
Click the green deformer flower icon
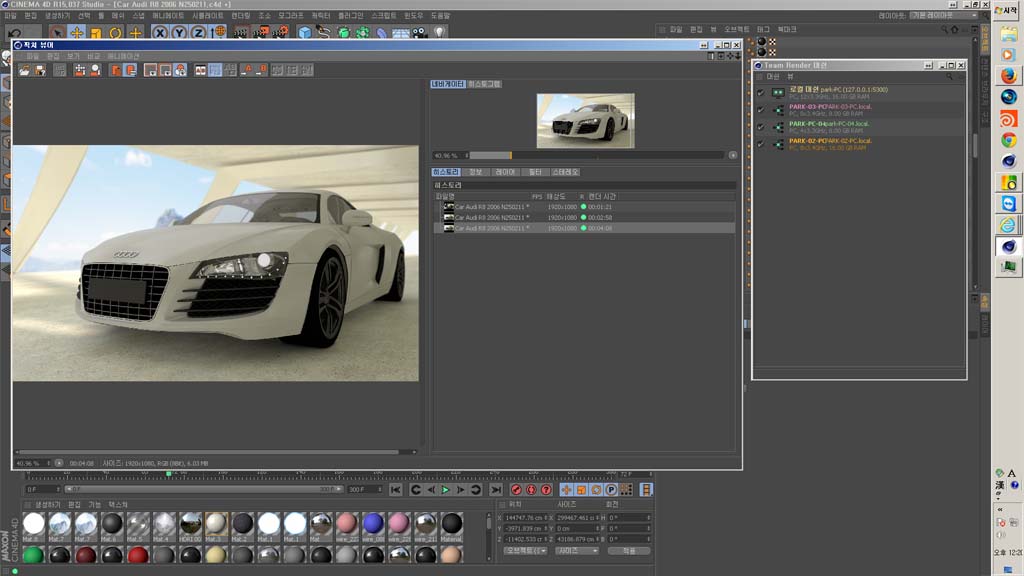click(x=362, y=32)
